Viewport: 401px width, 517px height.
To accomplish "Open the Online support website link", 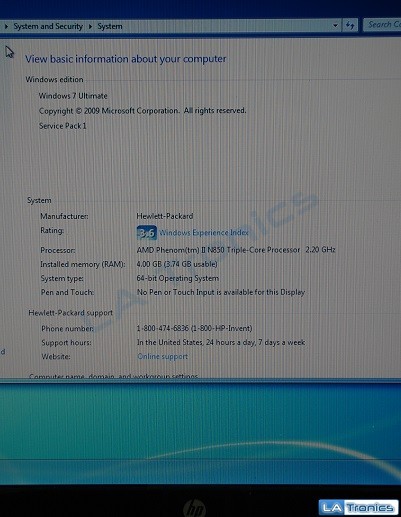I will [x=162, y=356].
